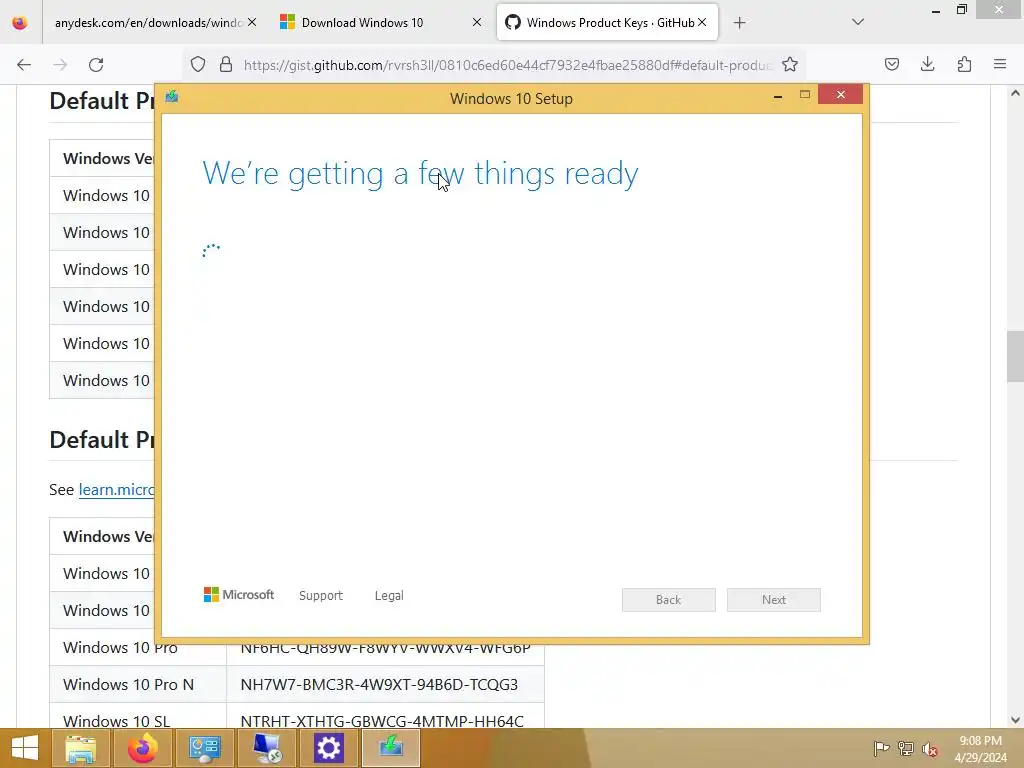Image resolution: width=1024 pixels, height=768 pixels.
Task: Open the Support link in Setup
Action: pos(321,596)
